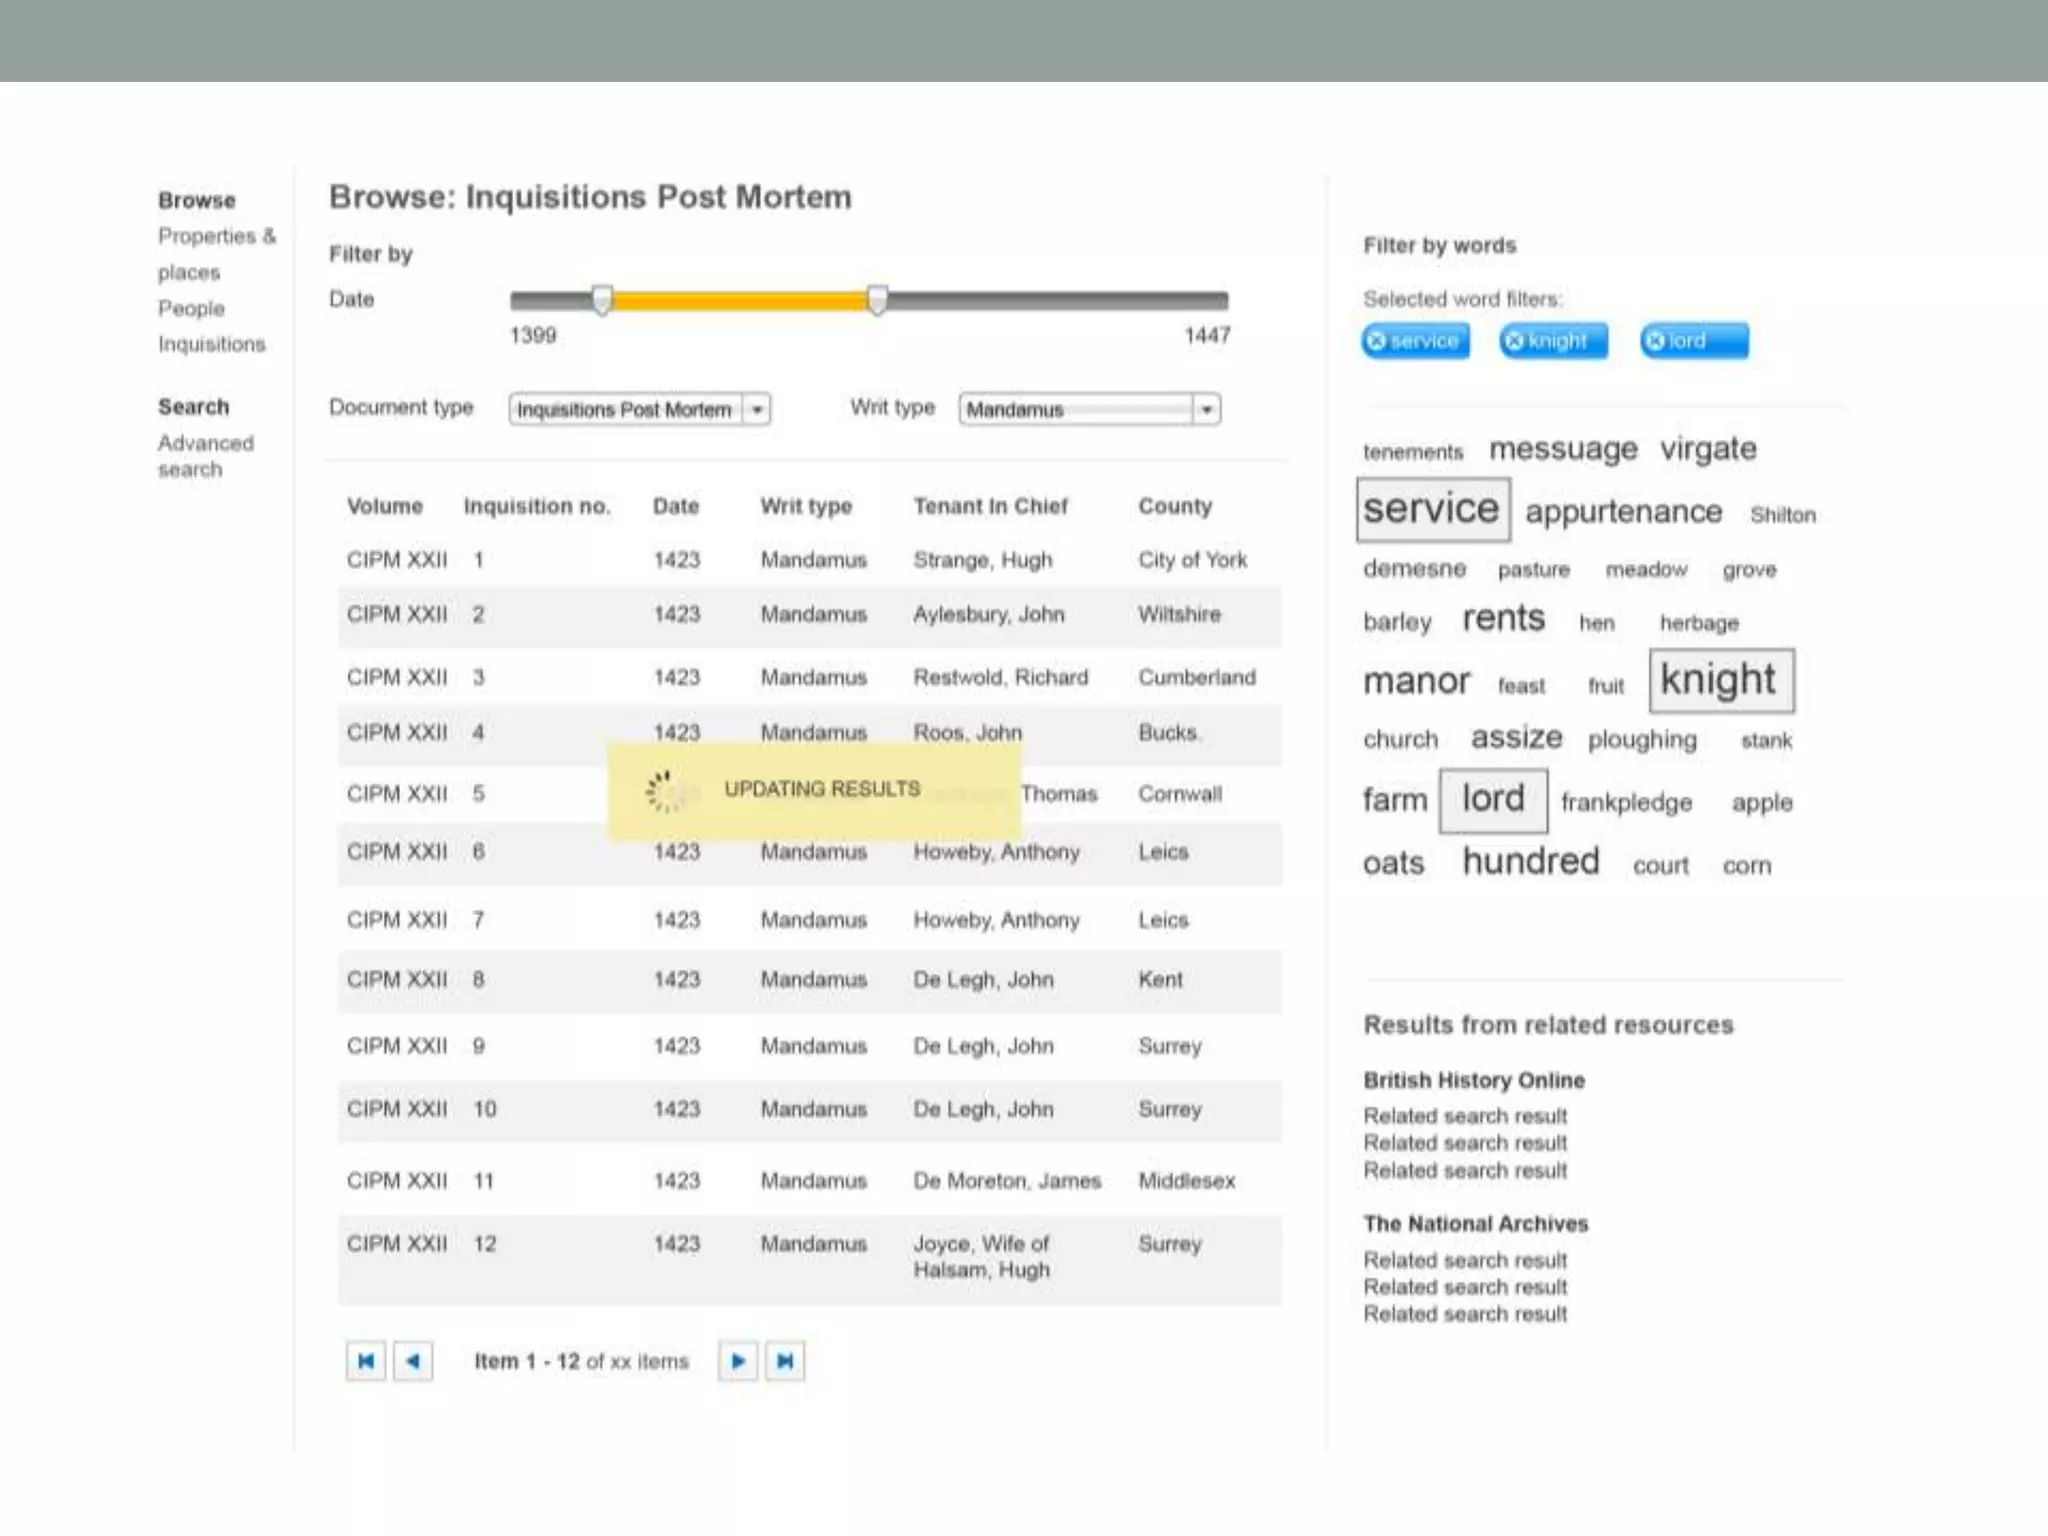This screenshot has width=2048, height=1536.
Task: Remove the 'service' word filter
Action: [1377, 341]
